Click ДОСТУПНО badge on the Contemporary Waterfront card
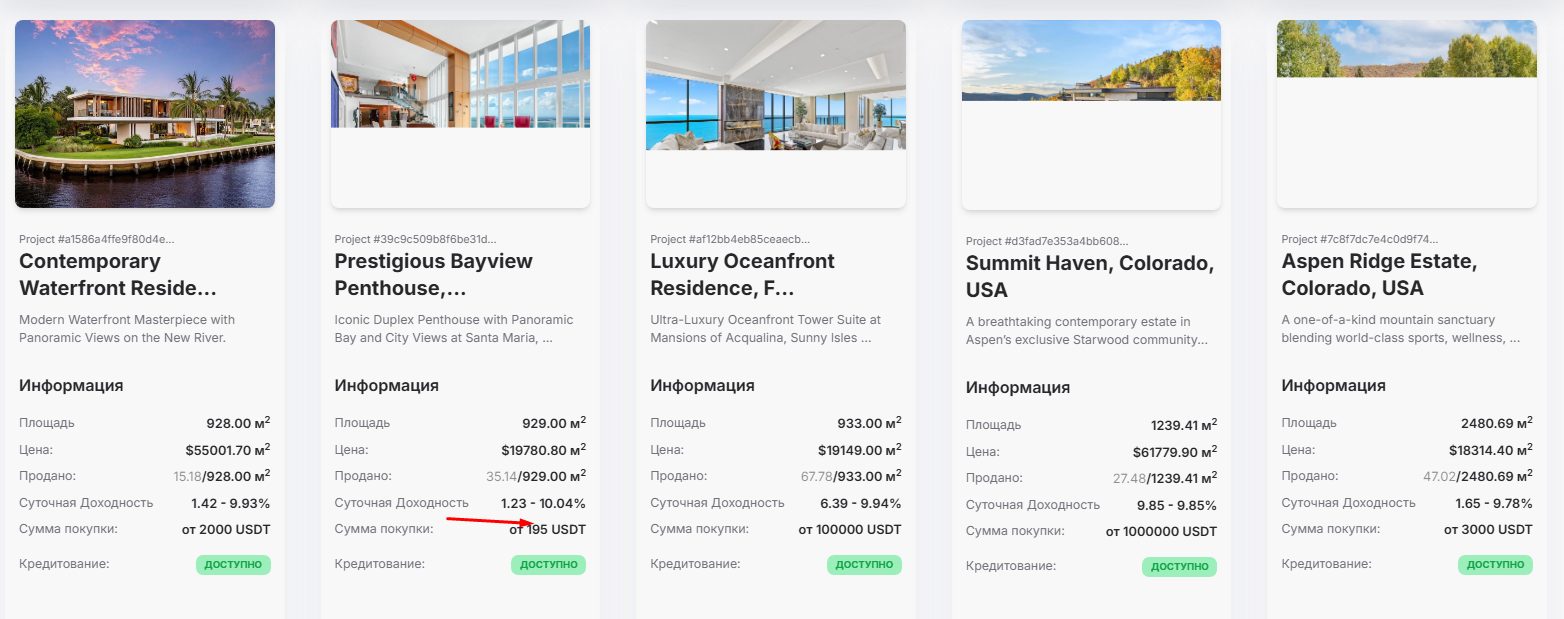This screenshot has height=619, width=1564. (233, 565)
